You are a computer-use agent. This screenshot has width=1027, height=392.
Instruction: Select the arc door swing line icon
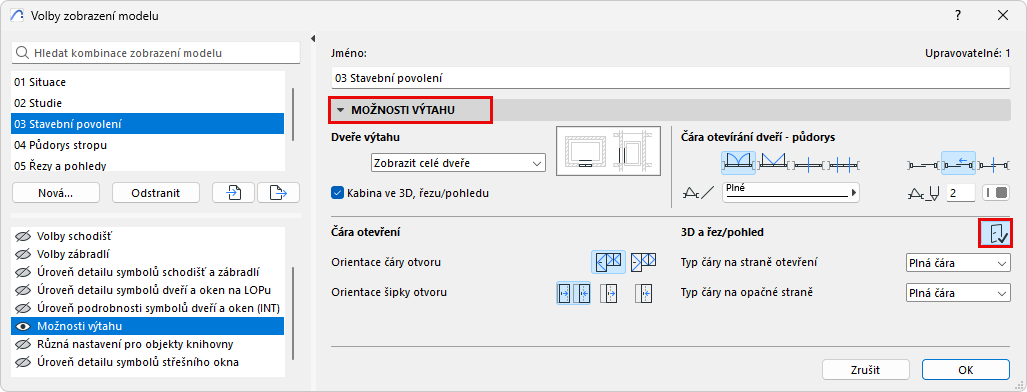coord(739,163)
